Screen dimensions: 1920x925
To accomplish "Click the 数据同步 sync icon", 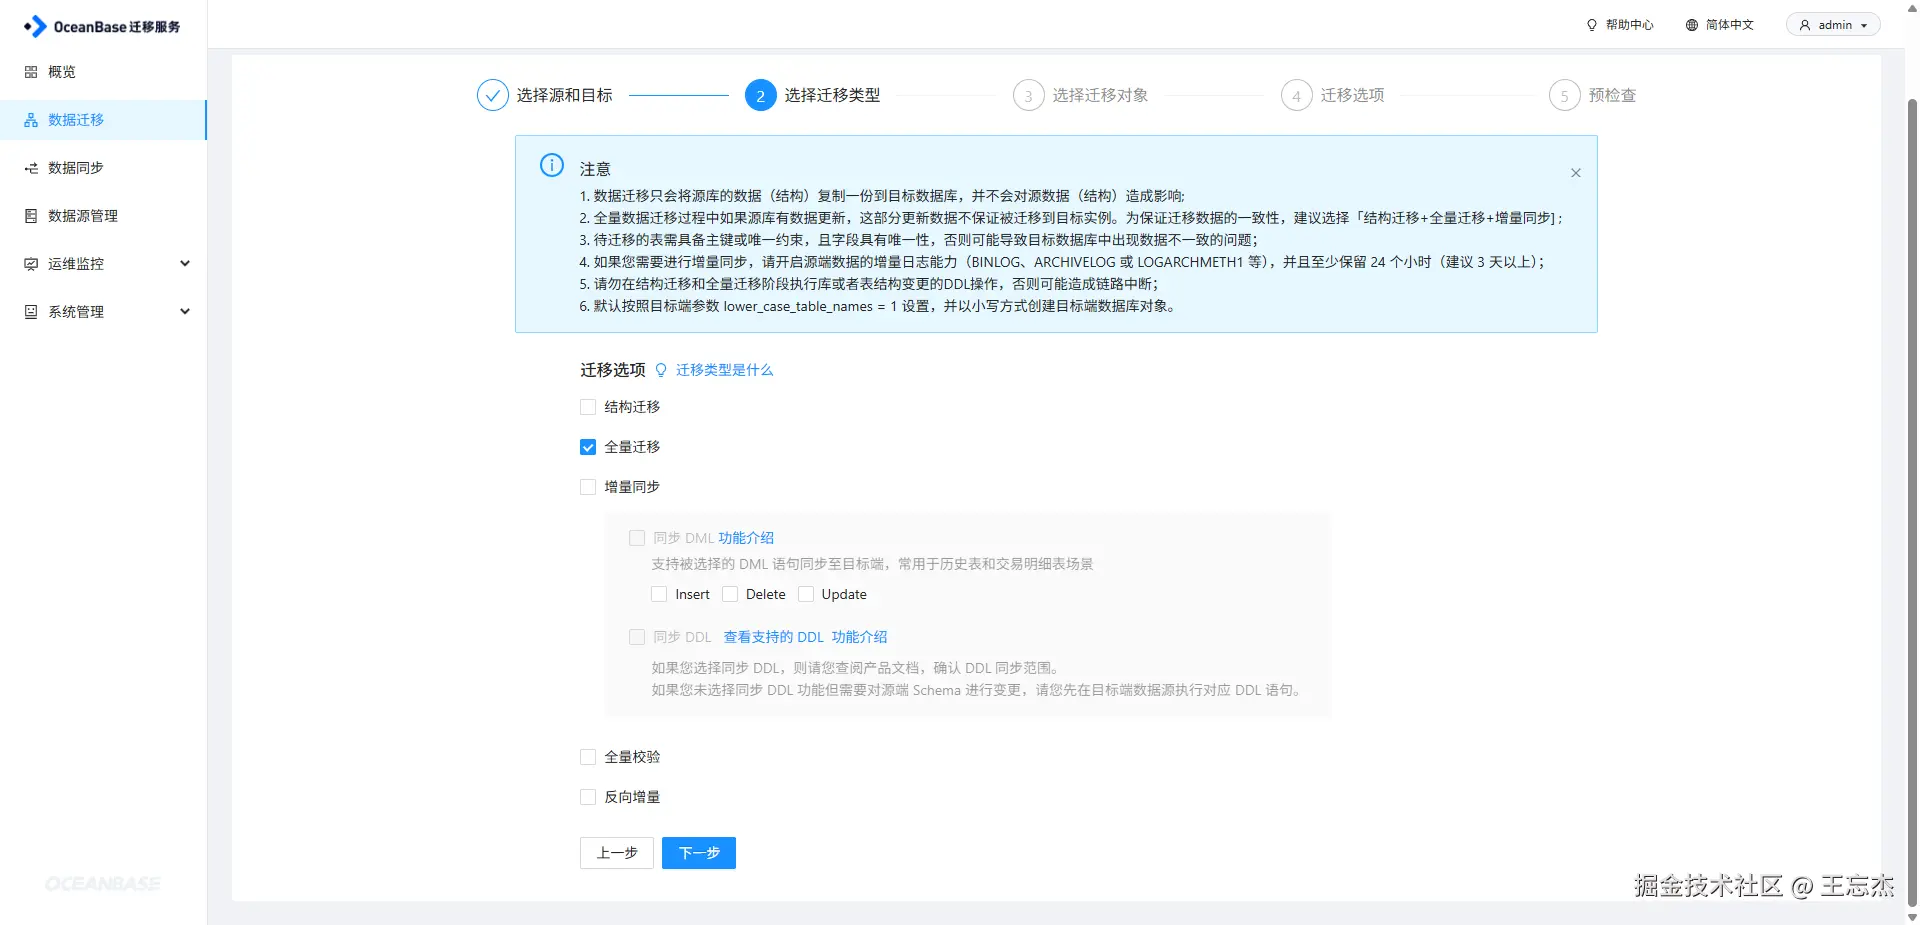I will pos(31,168).
